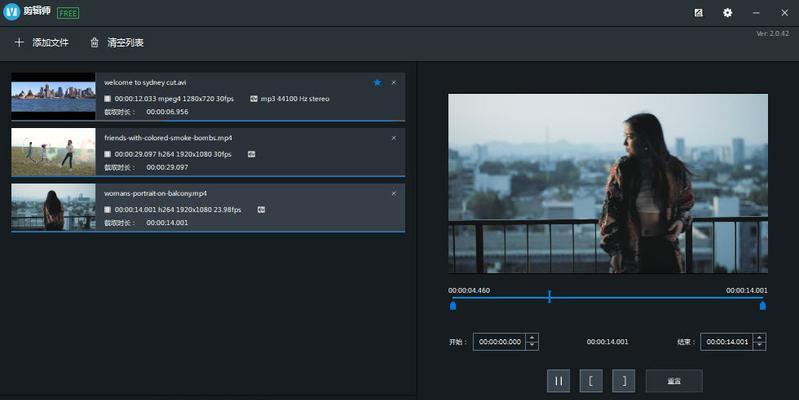Screen dimensions: 799x400
Task: Click the blue timeline seek bar
Action: coord(608,298)
